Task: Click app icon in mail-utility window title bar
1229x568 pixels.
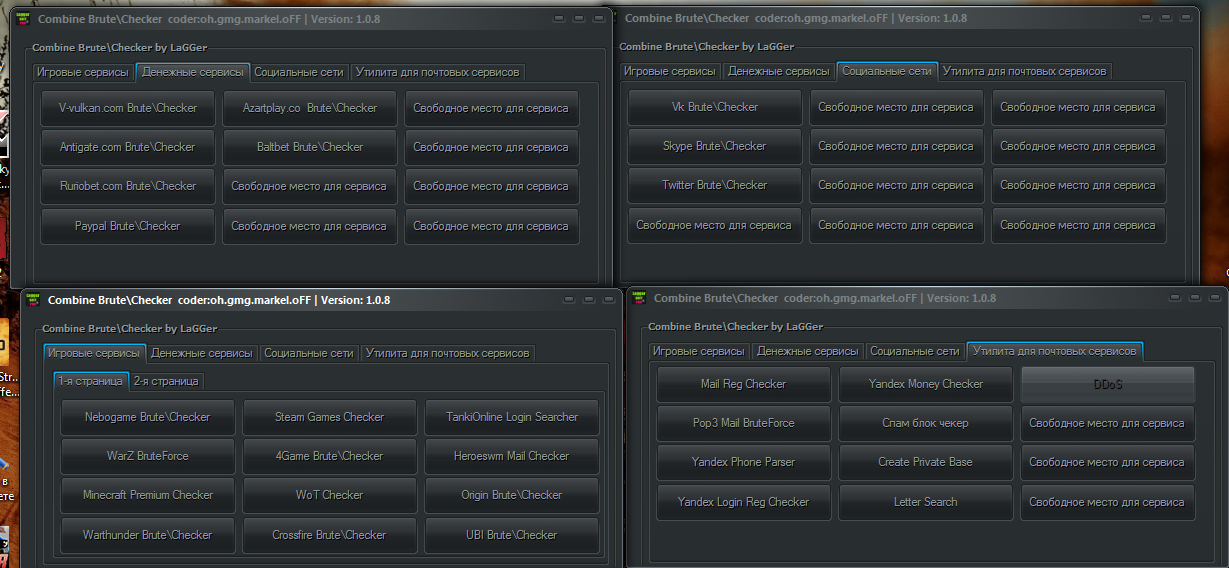Action: (x=637, y=298)
